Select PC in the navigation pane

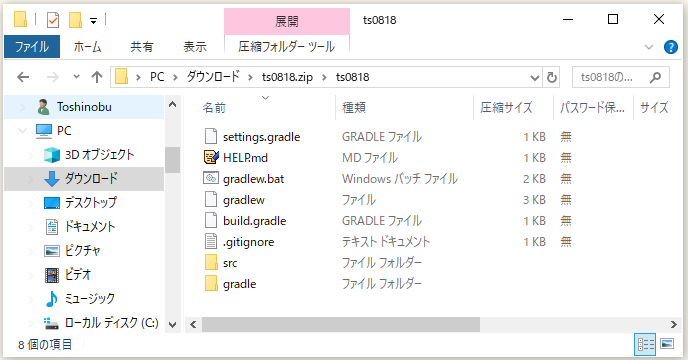(64, 131)
